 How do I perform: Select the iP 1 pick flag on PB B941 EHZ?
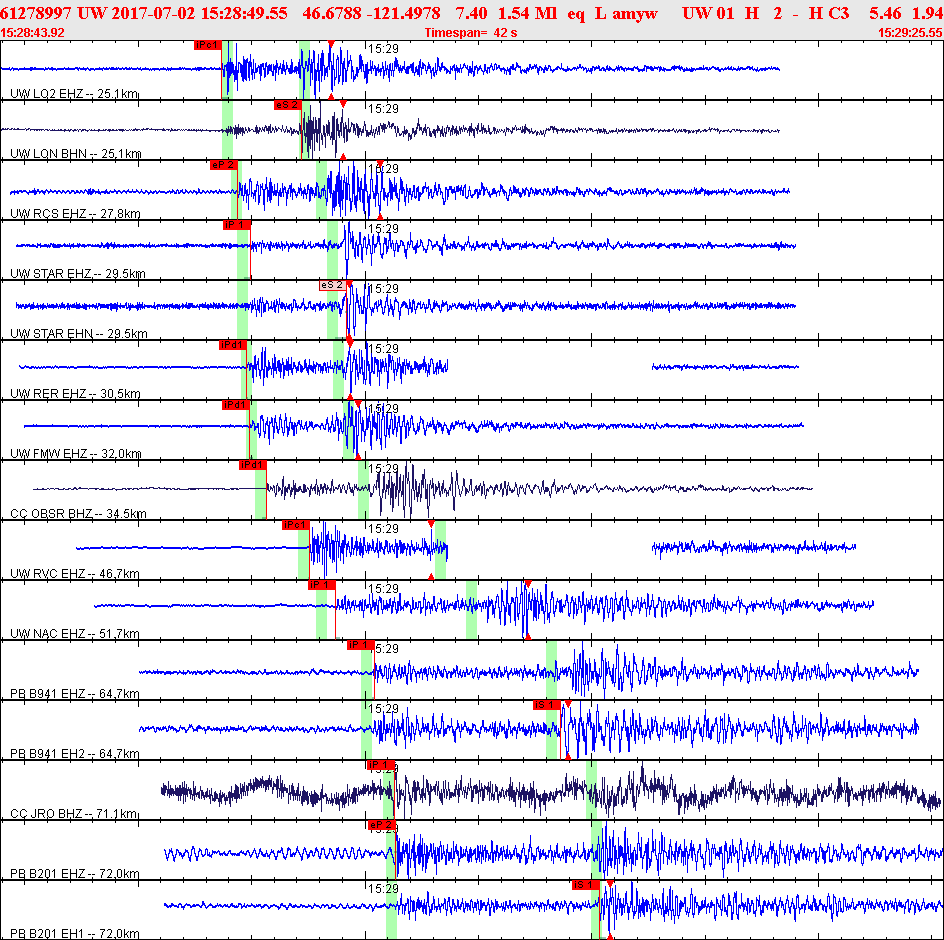point(361,646)
